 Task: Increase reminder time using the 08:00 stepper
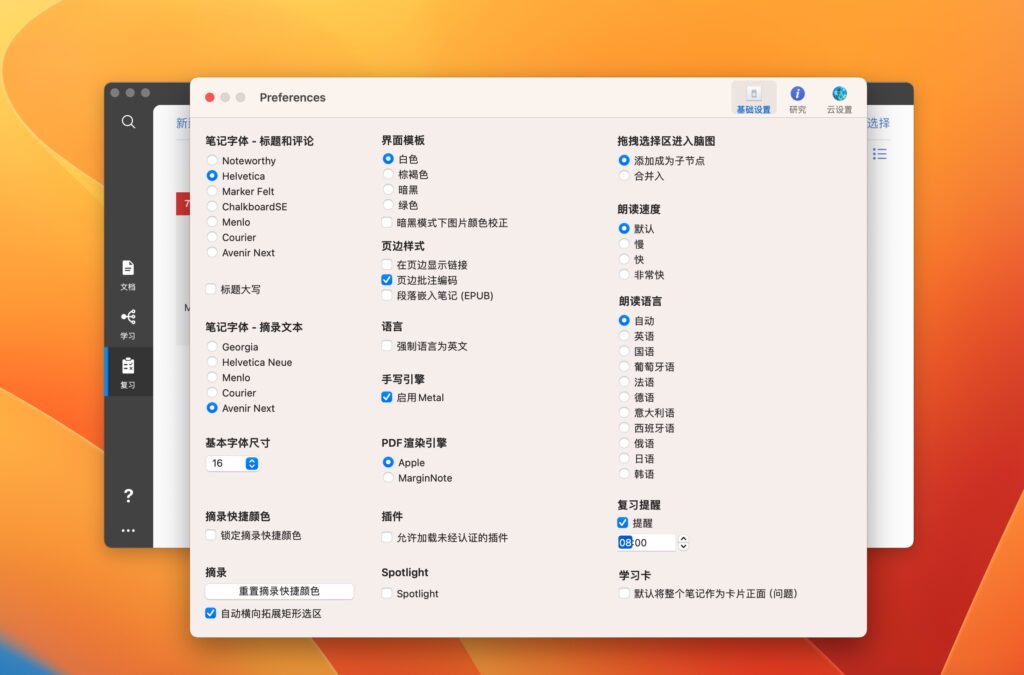(x=683, y=538)
